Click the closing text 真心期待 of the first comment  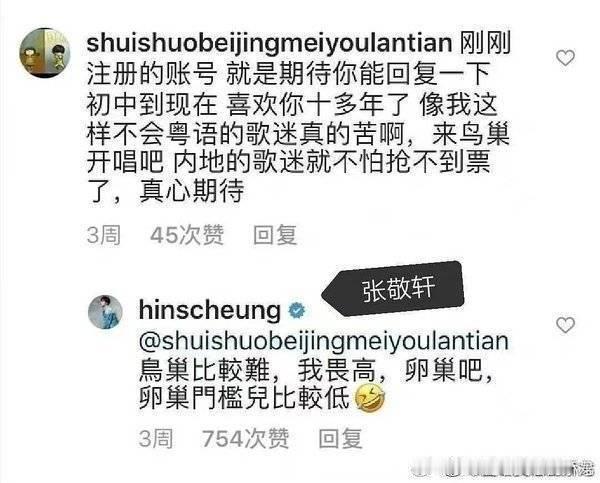(192, 191)
